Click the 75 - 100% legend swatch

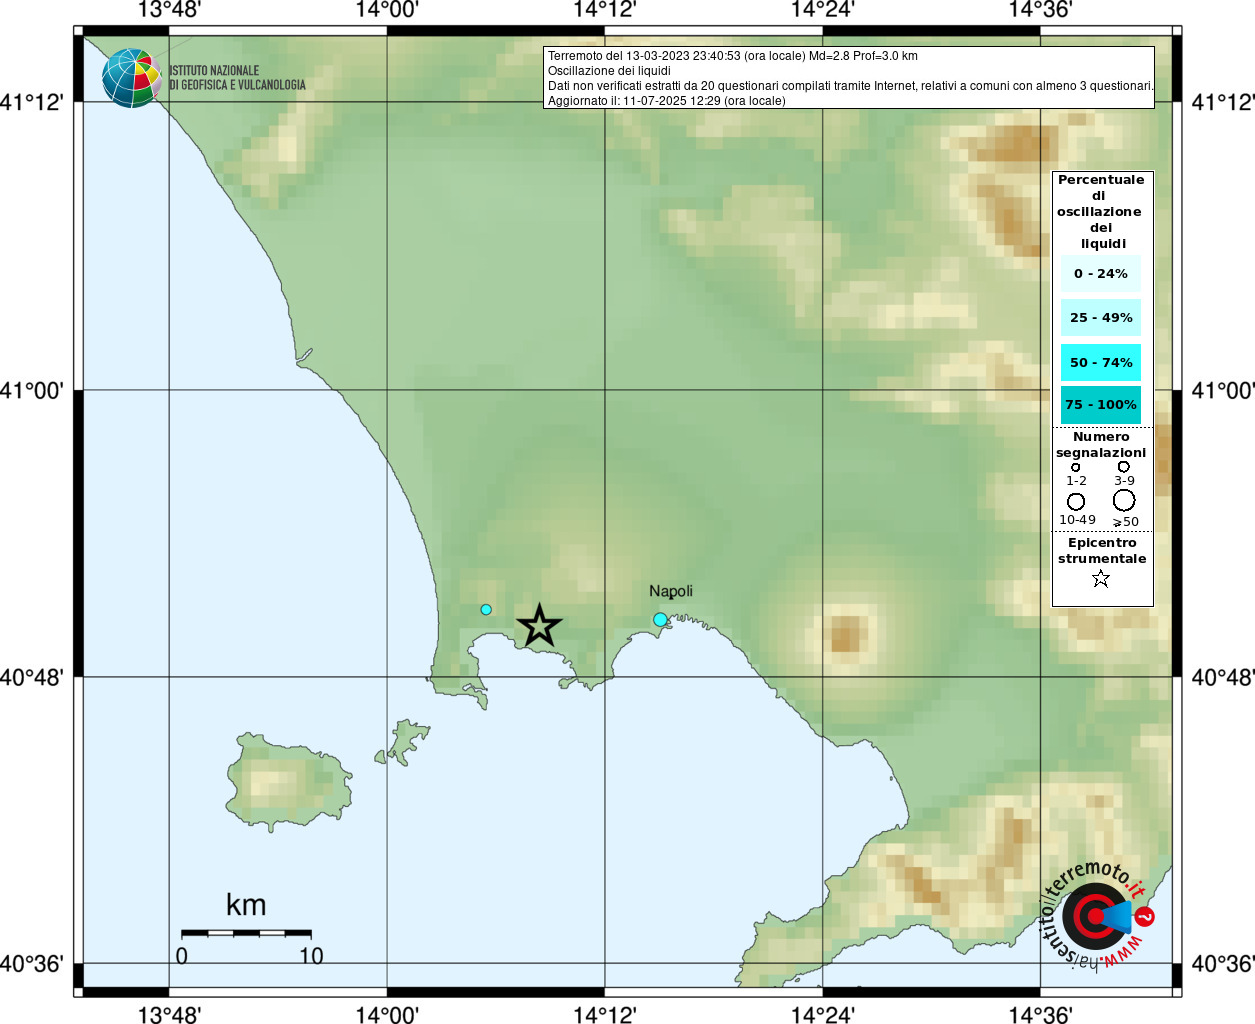click(x=1101, y=405)
